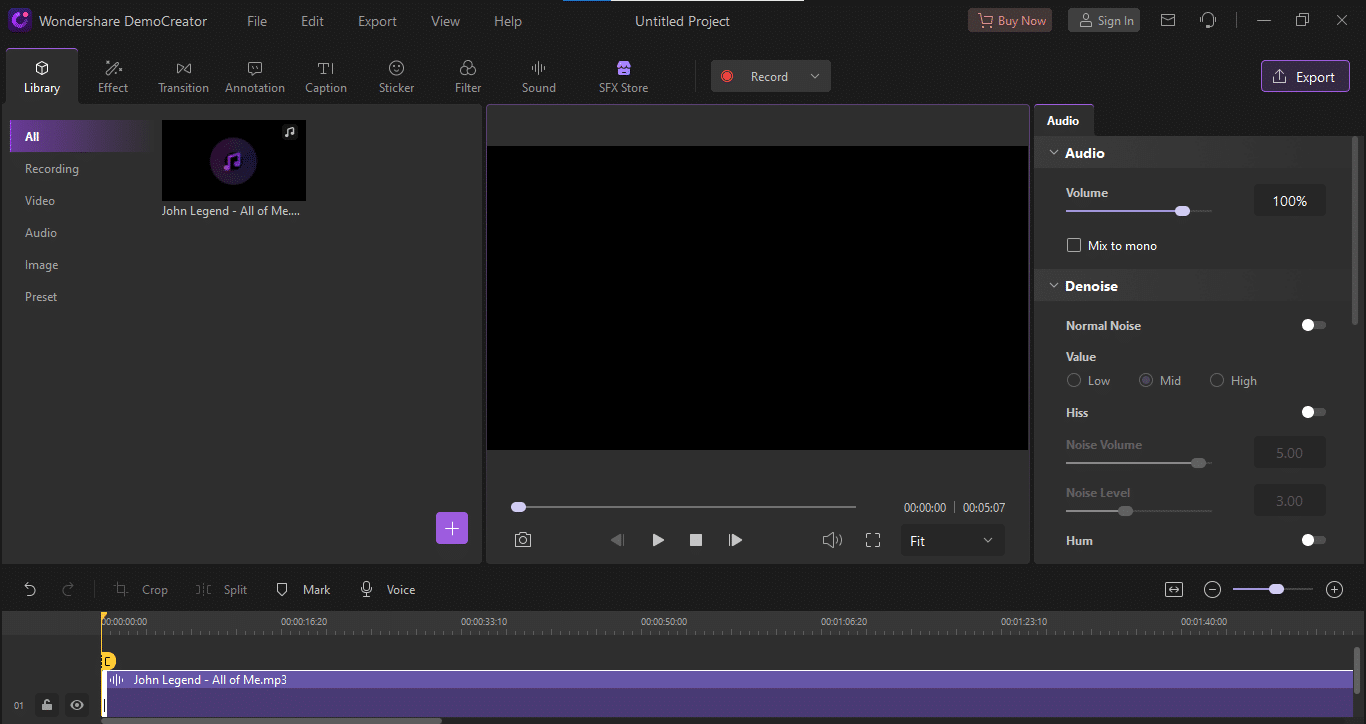Take a snapshot with the camera icon

[523, 540]
